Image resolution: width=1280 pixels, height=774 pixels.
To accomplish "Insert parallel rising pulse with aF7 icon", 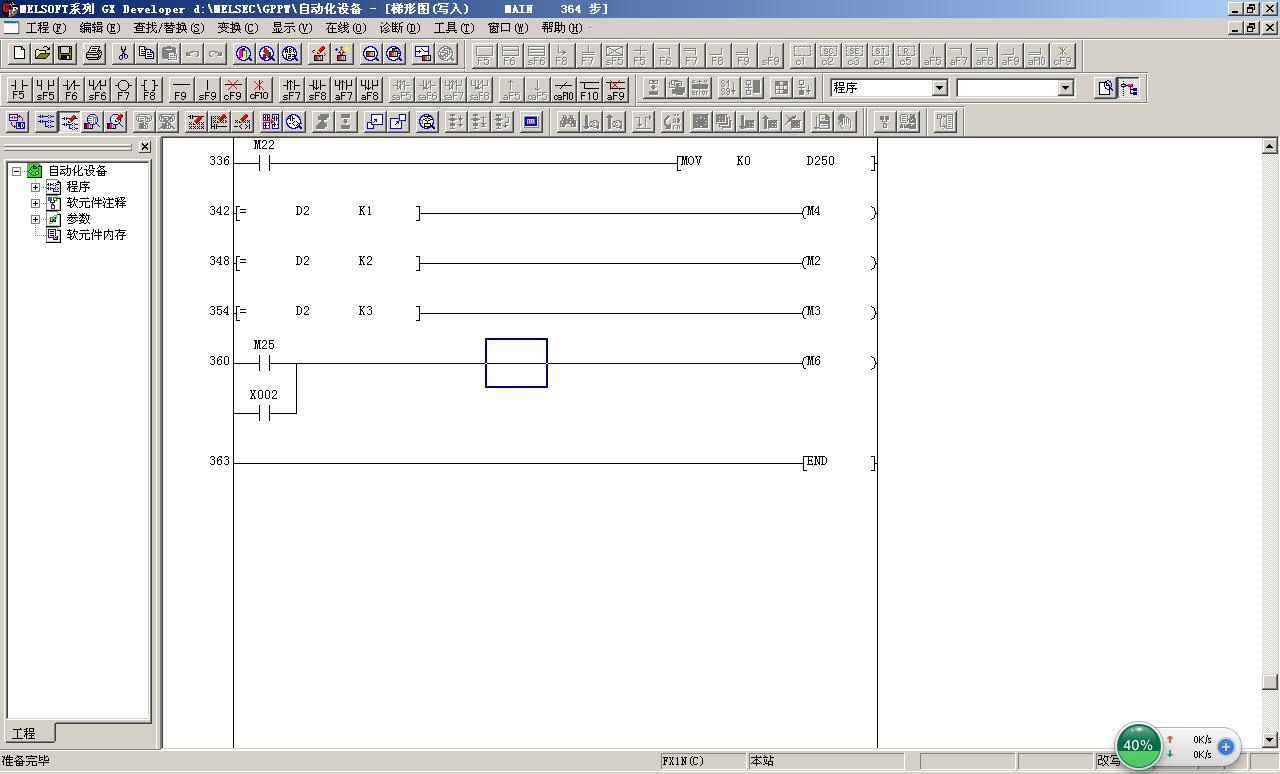I will click(x=343, y=89).
